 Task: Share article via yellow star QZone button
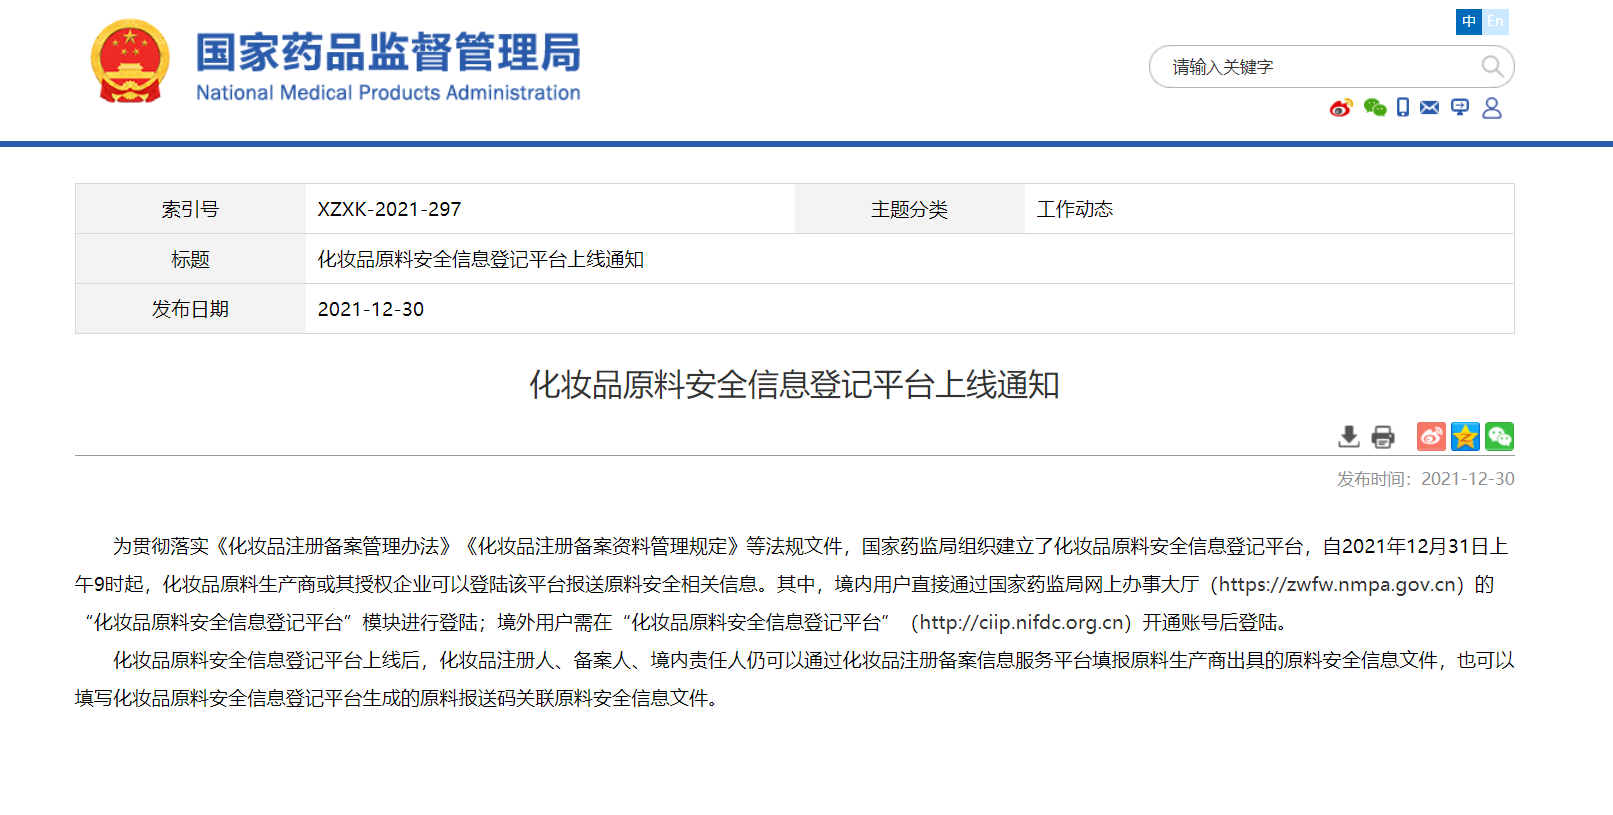click(x=1465, y=436)
